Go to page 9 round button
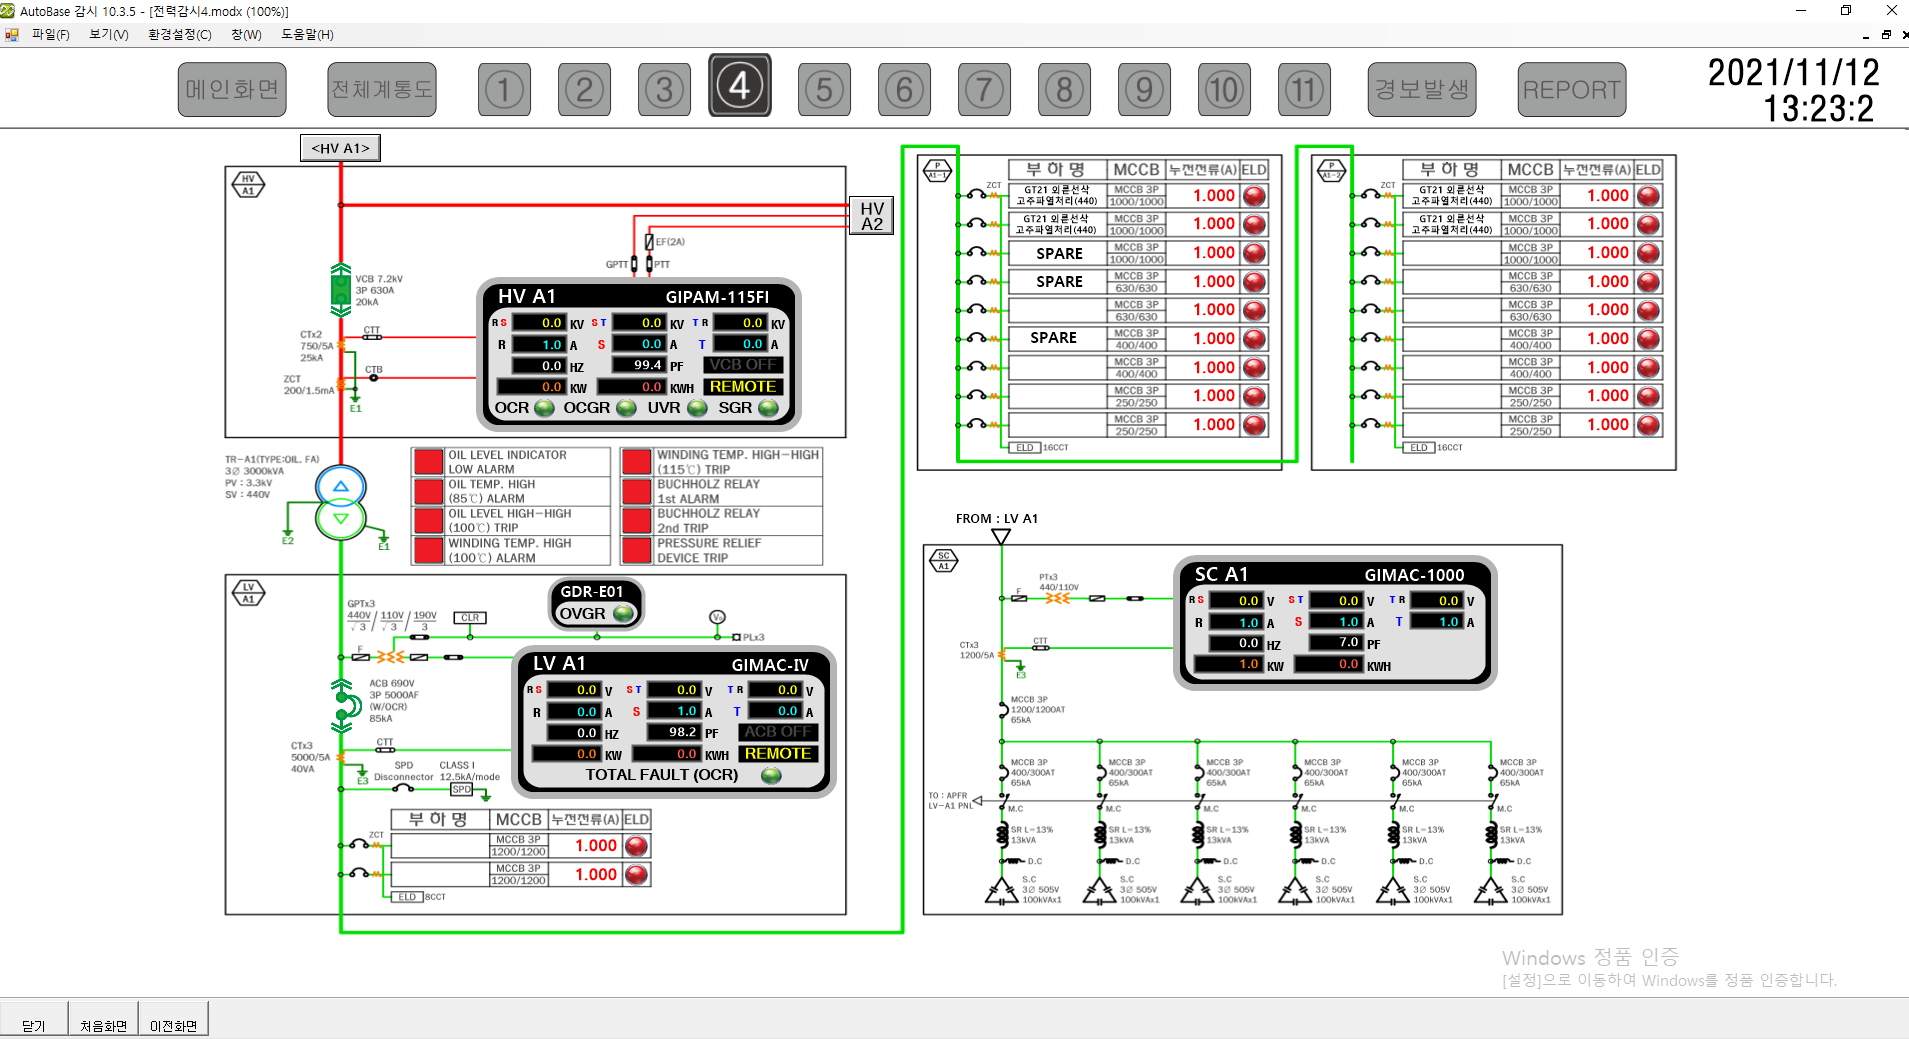This screenshot has height=1039, width=1909. click(1144, 90)
